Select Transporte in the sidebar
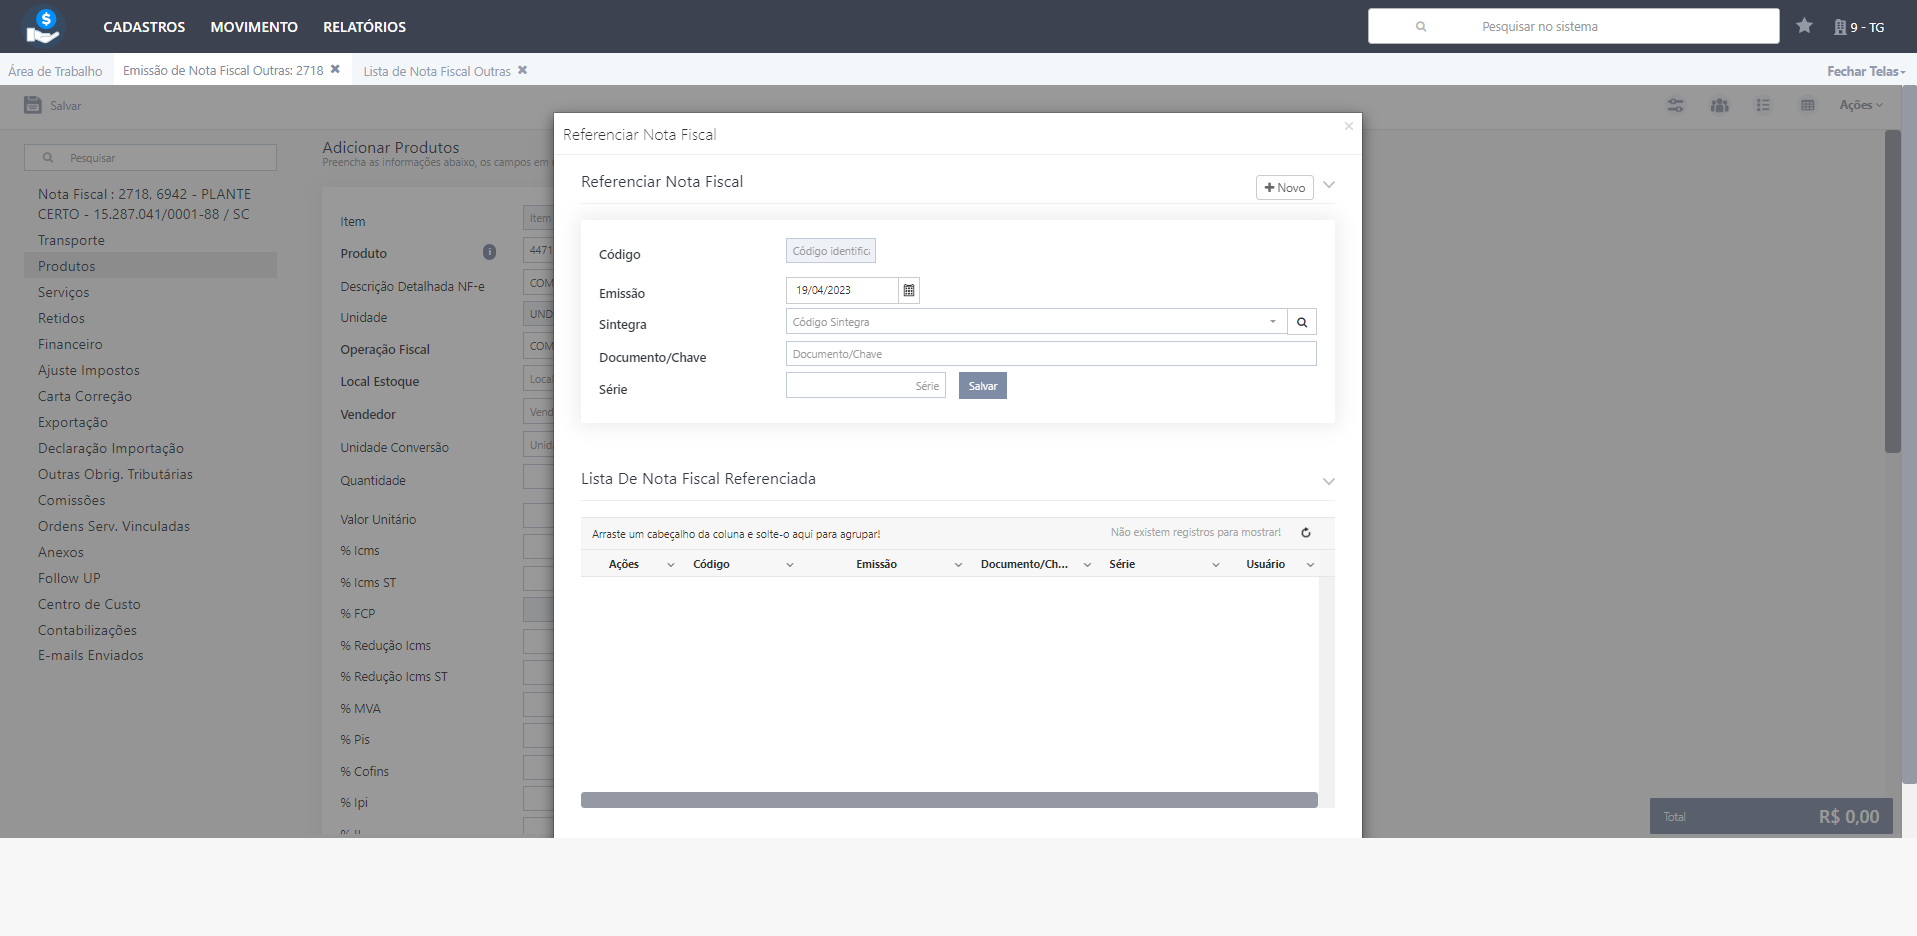 pos(71,240)
